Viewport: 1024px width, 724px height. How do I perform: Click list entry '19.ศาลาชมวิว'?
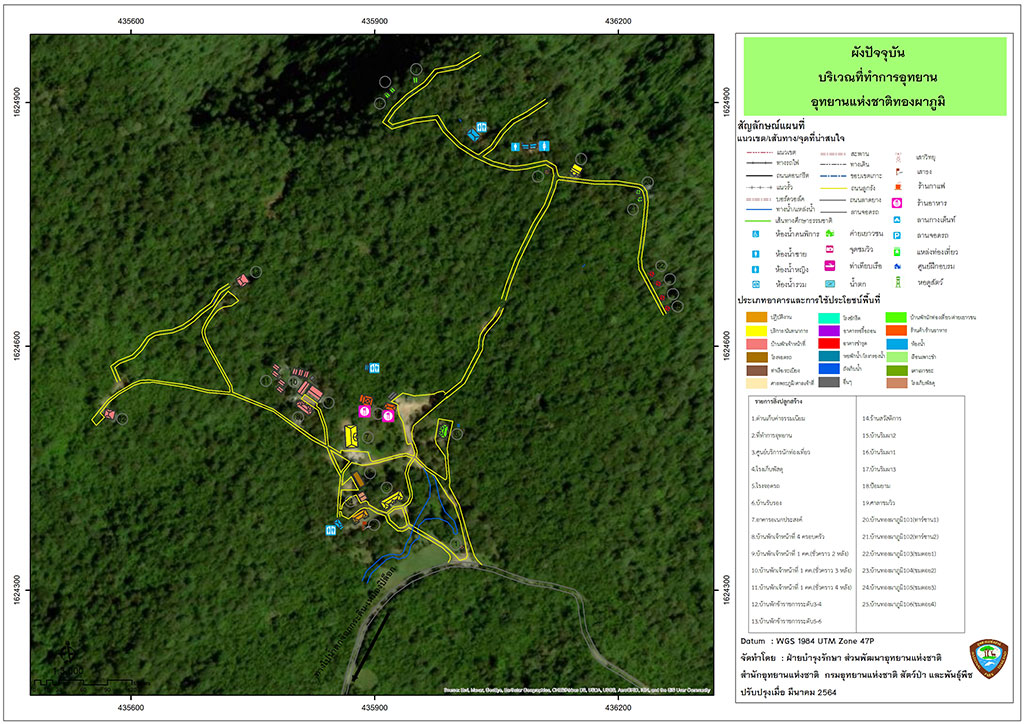tap(879, 503)
